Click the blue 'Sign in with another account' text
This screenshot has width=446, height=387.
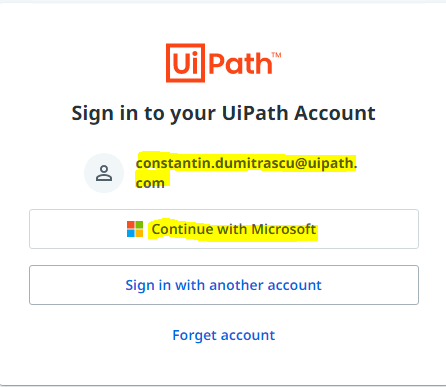coord(223,285)
